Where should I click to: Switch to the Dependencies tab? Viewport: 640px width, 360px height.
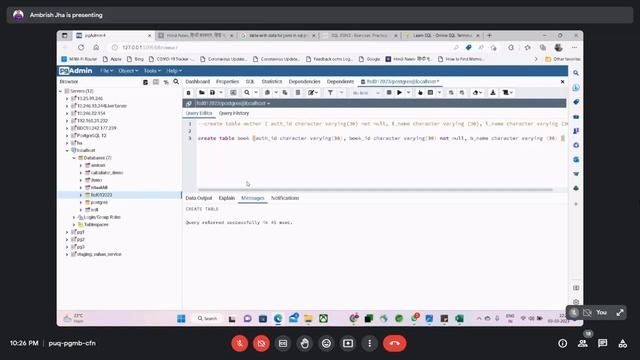point(304,82)
